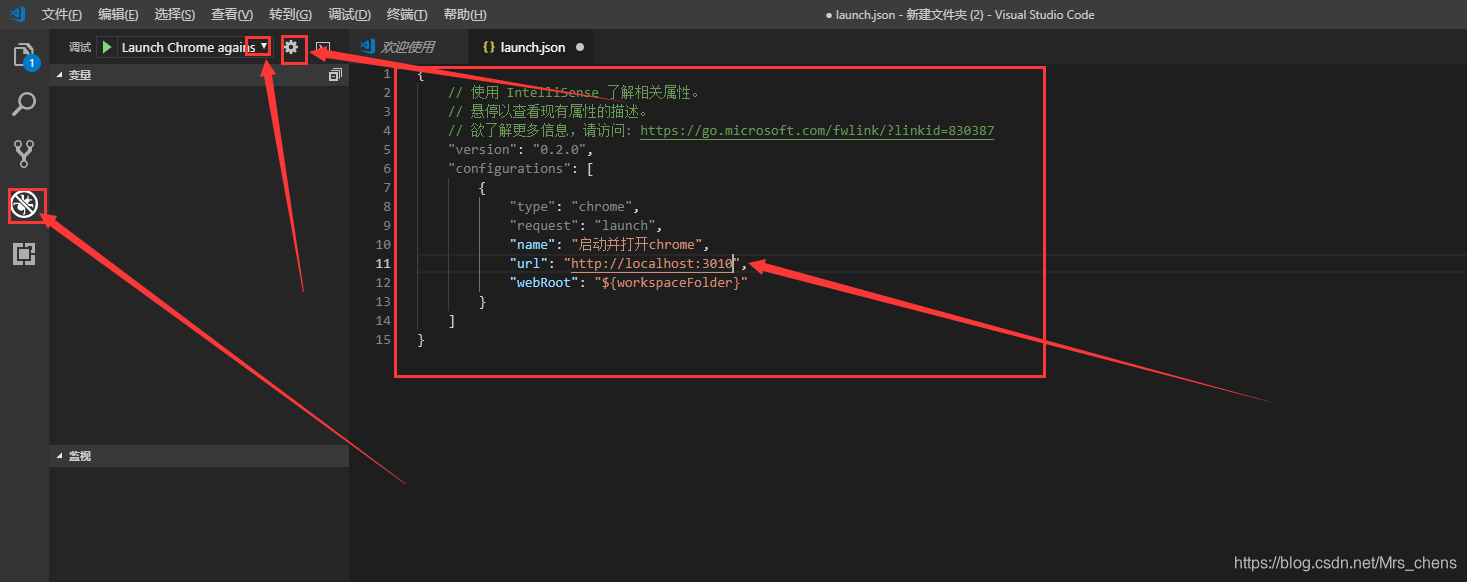
Task: Start debugging with the green play button
Action: pos(106,46)
